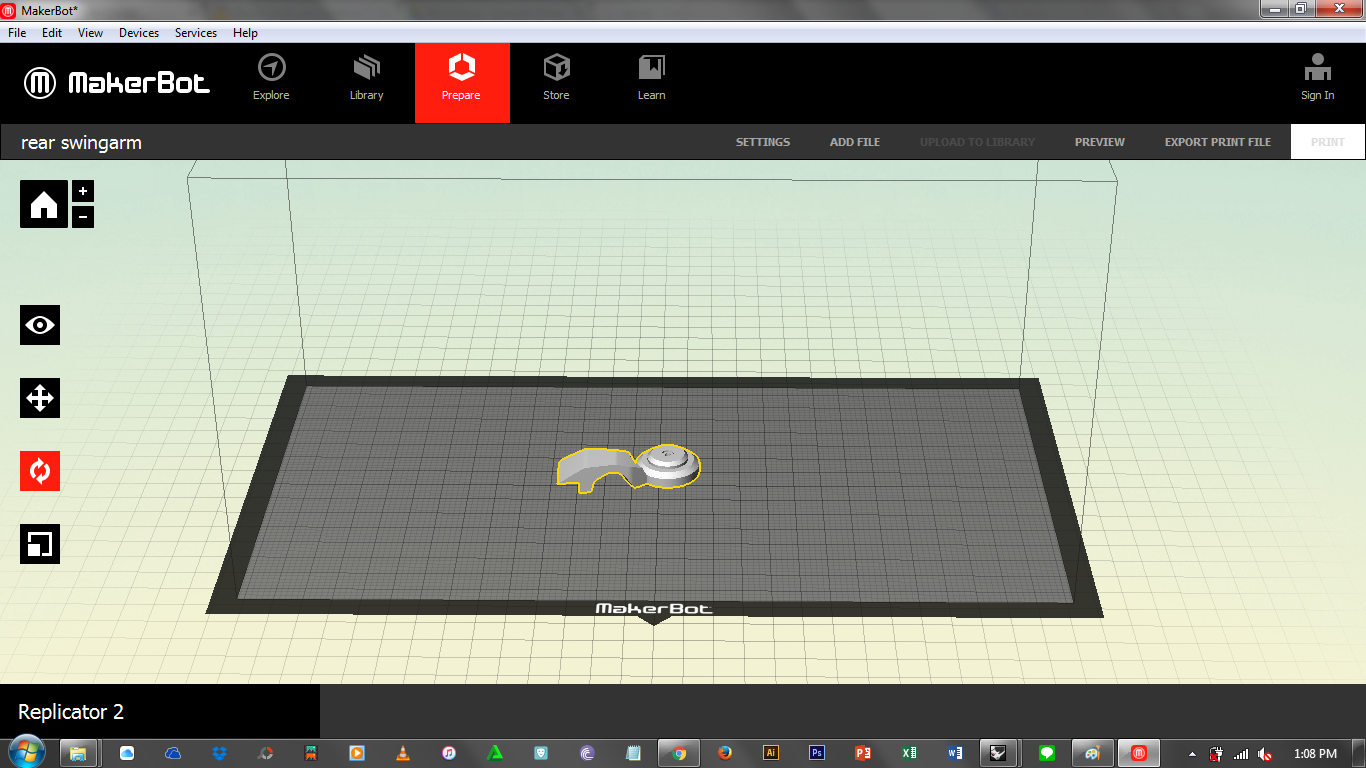Click PREVIEW button
Viewport: 1366px width, 768px height.
(1100, 142)
